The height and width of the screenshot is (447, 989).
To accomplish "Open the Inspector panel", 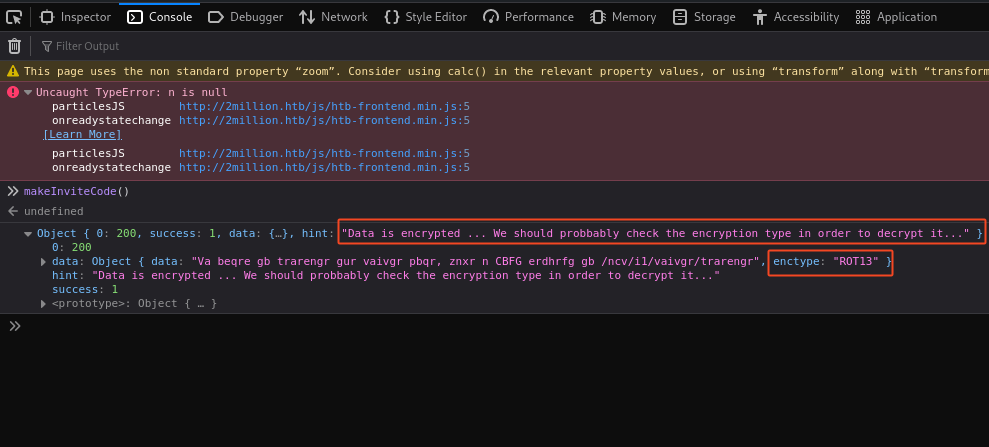I will click(75, 17).
